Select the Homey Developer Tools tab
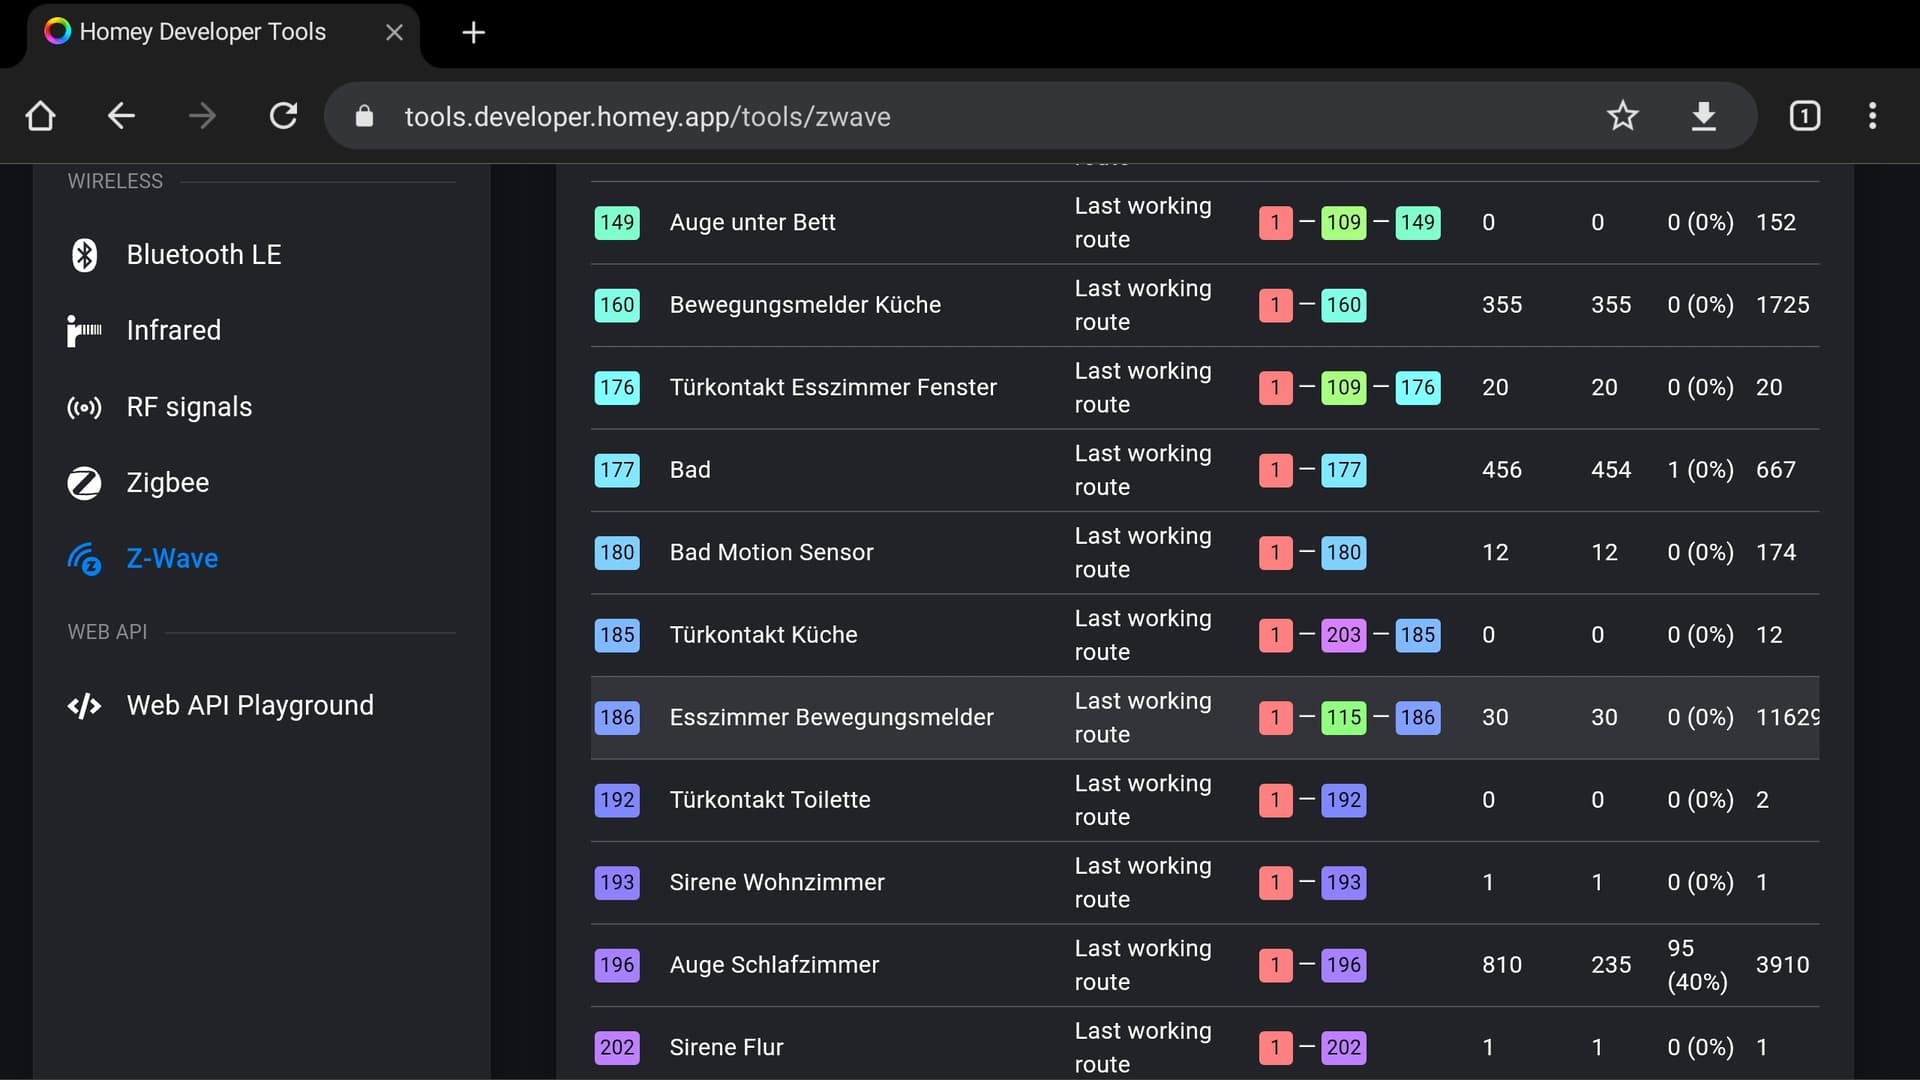This screenshot has width=1920, height=1080. click(x=202, y=32)
